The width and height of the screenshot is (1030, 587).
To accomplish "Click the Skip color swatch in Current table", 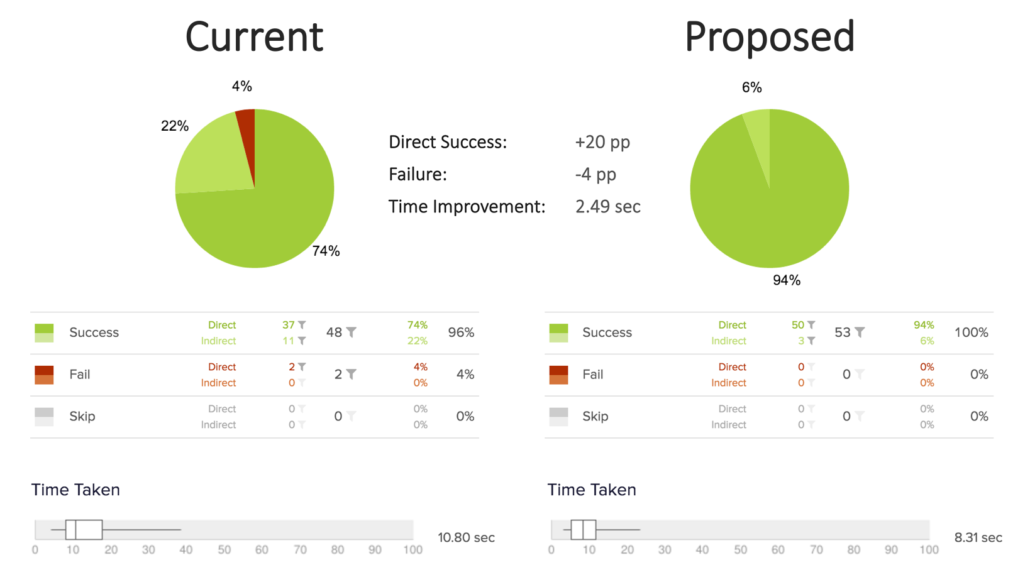I will point(44,417).
